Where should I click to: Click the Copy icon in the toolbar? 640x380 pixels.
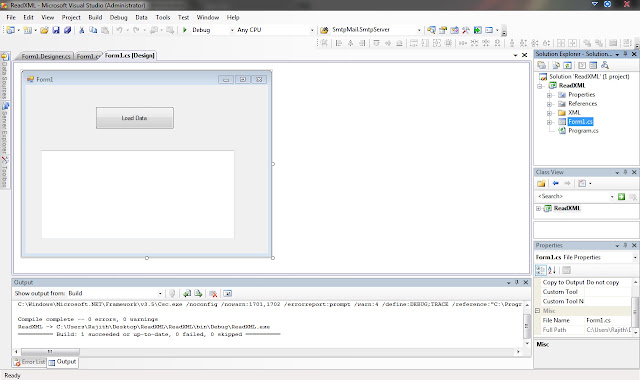coord(93,30)
